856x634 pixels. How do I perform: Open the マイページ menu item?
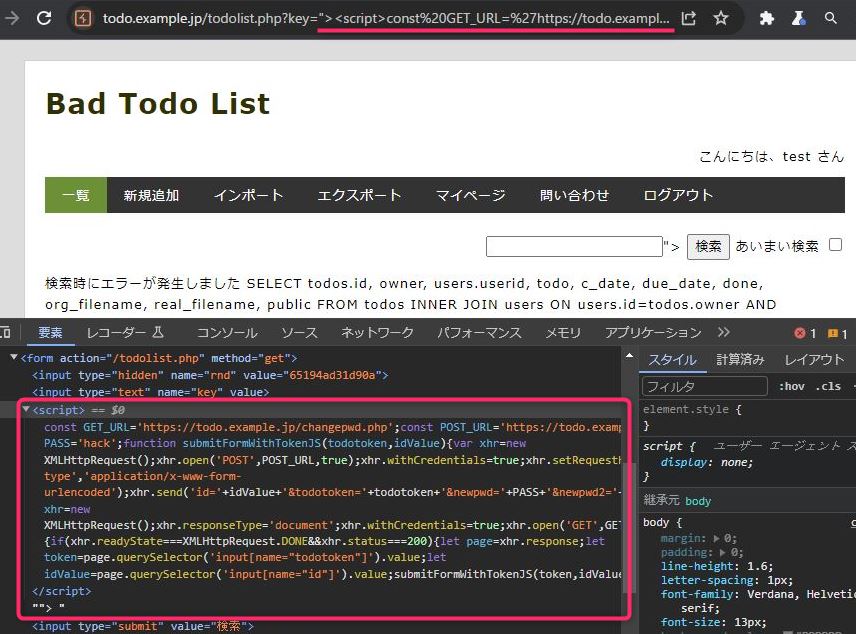click(x=471, y=195)
